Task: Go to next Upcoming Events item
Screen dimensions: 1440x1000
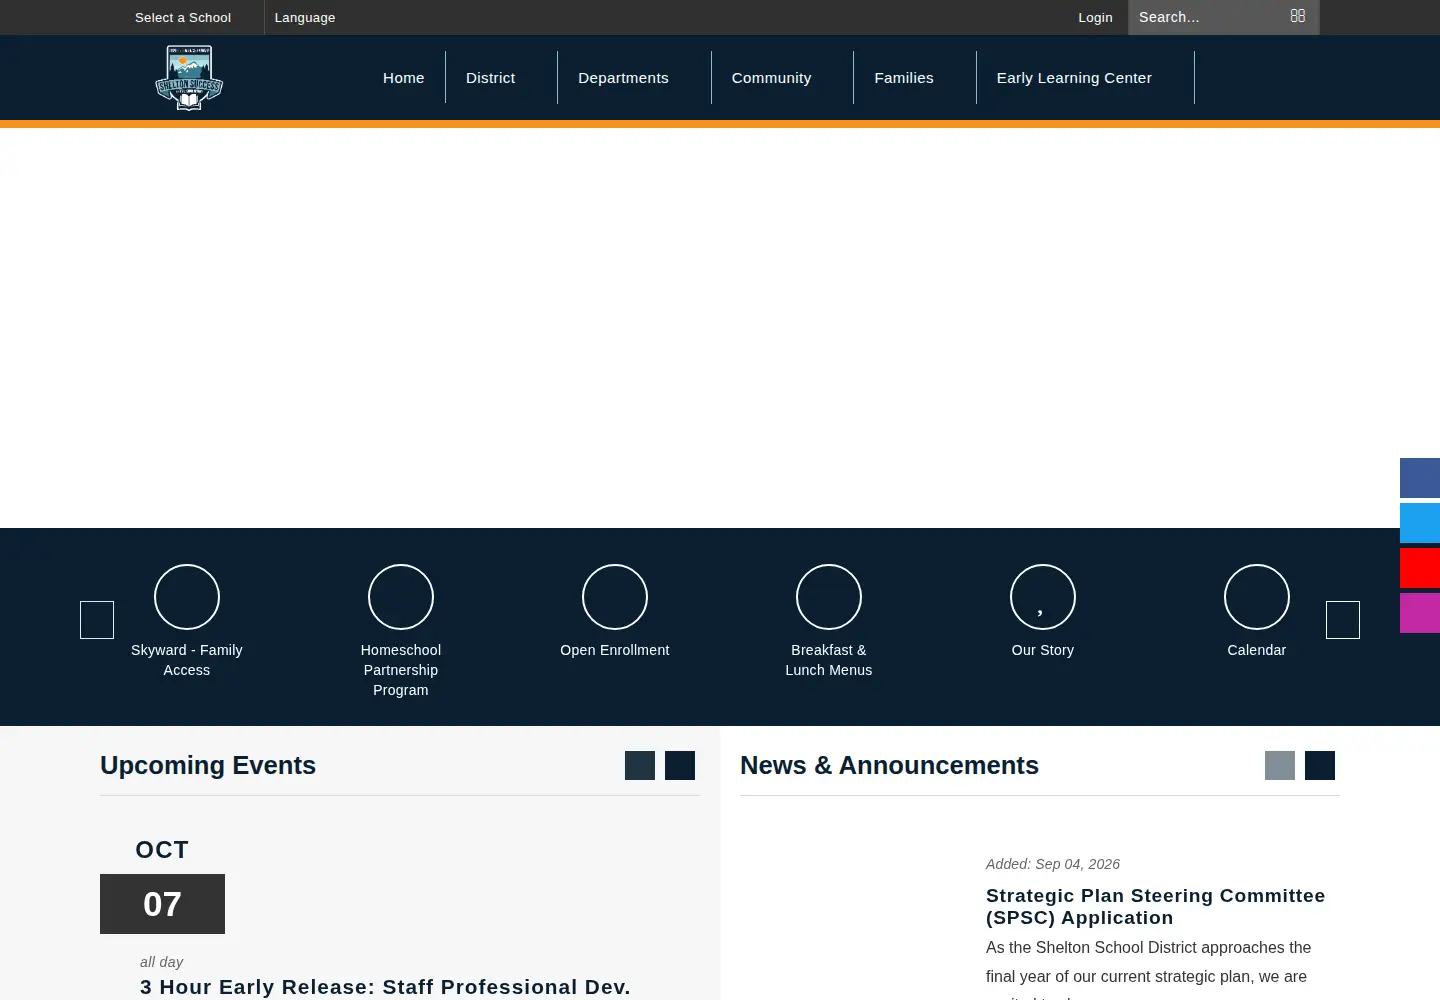Action: coord(680,766)
